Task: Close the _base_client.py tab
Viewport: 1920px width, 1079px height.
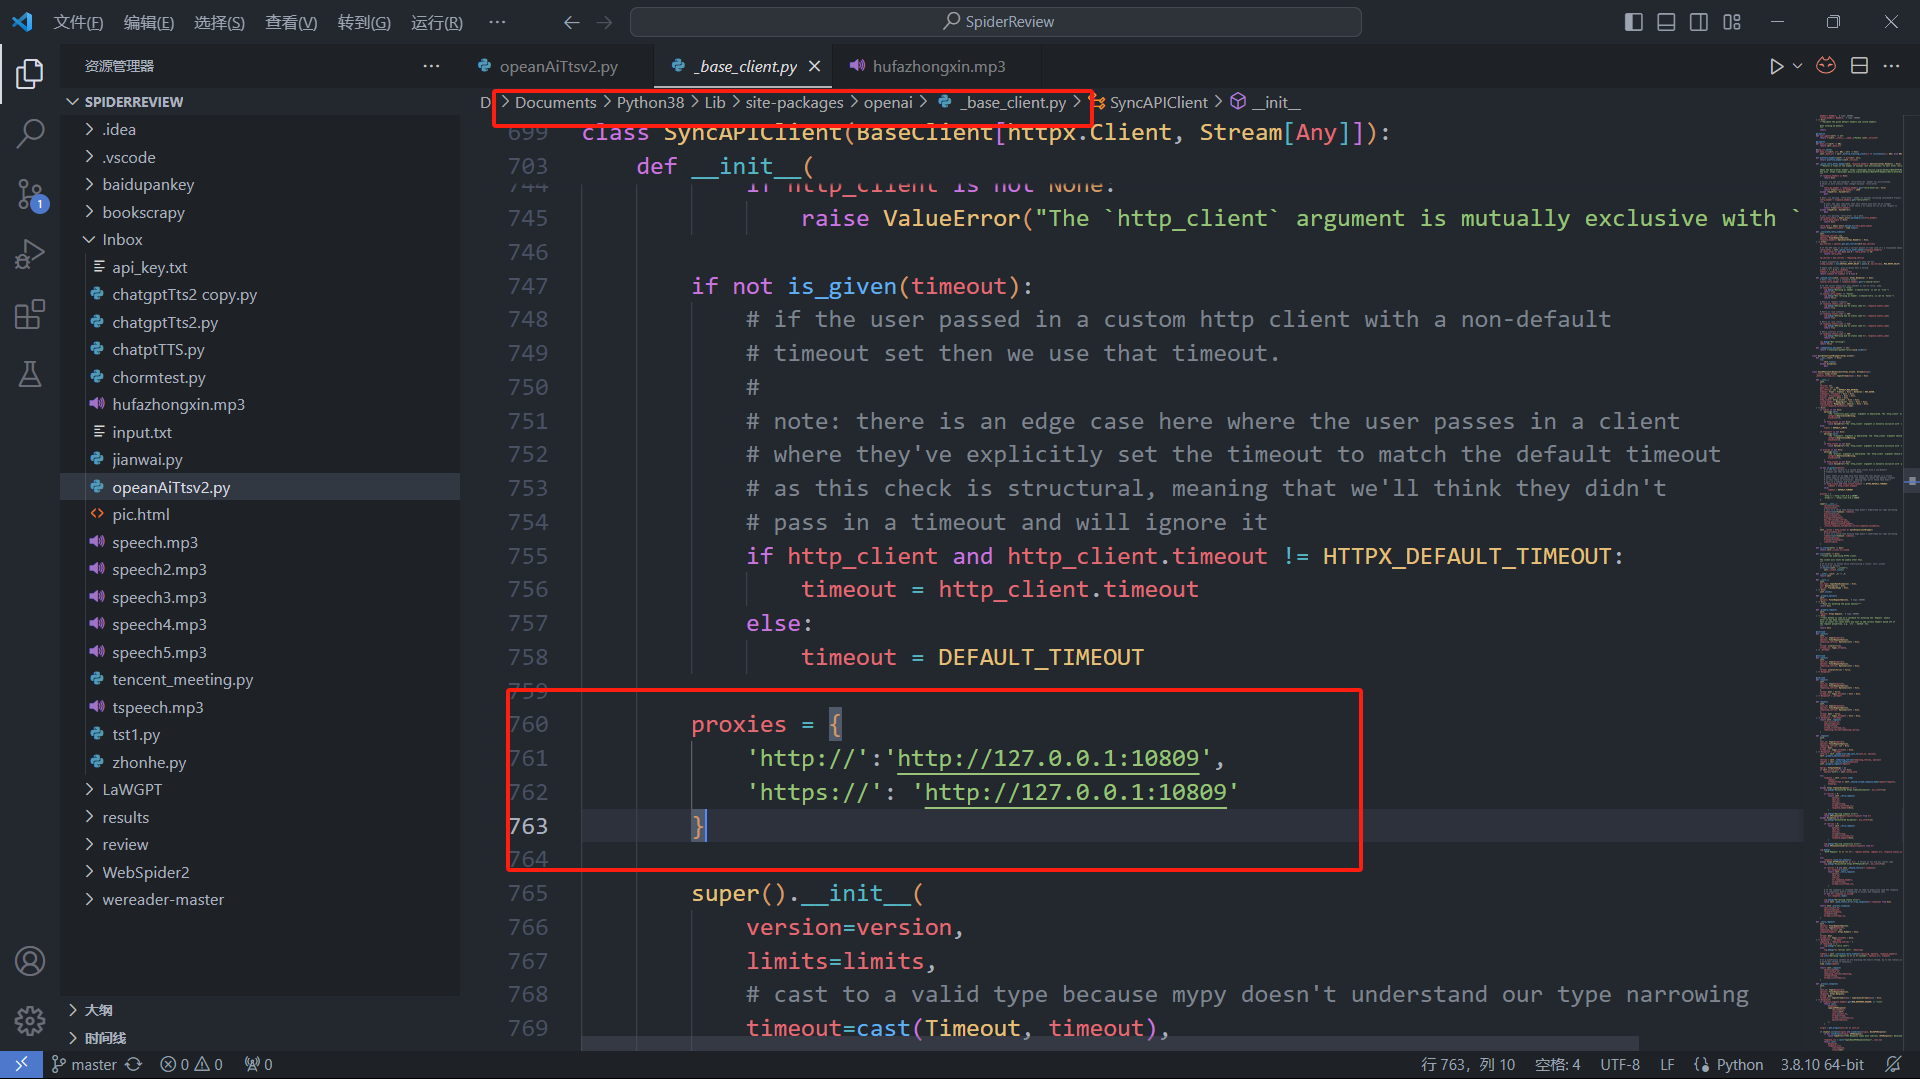Action: (814, 66)
